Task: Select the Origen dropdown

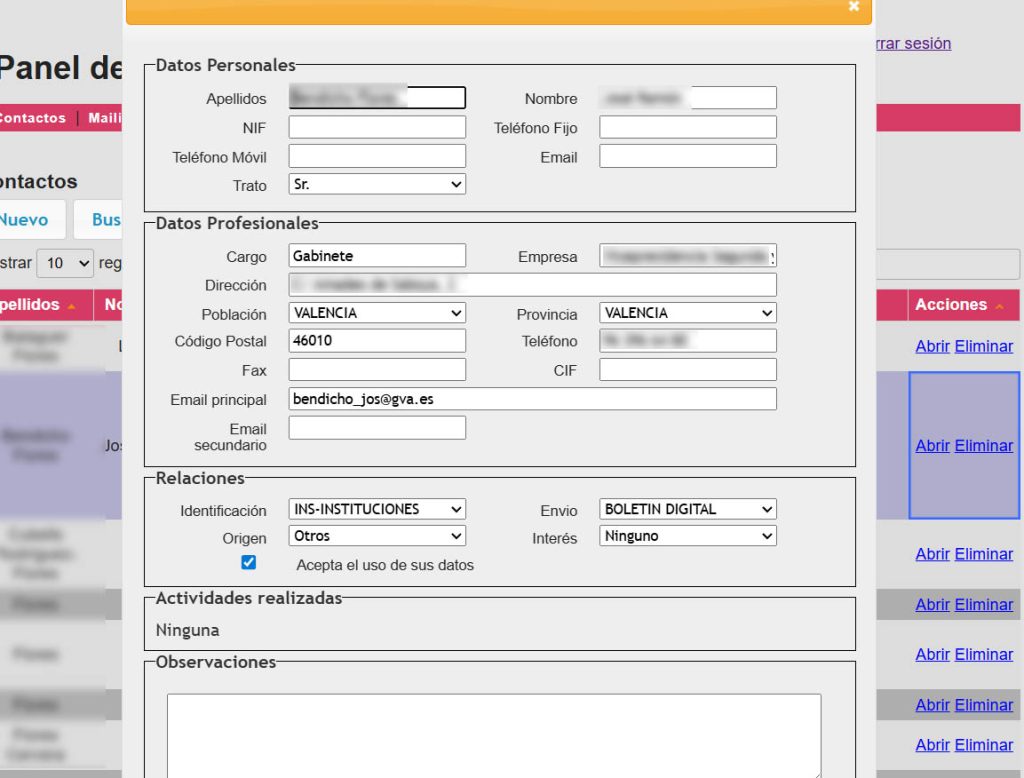Action: click(377, 536)
